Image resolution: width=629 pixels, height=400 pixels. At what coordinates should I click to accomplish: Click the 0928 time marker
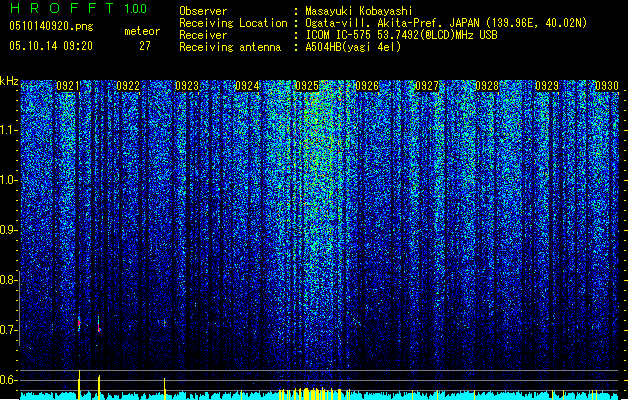tap(487, 86)
